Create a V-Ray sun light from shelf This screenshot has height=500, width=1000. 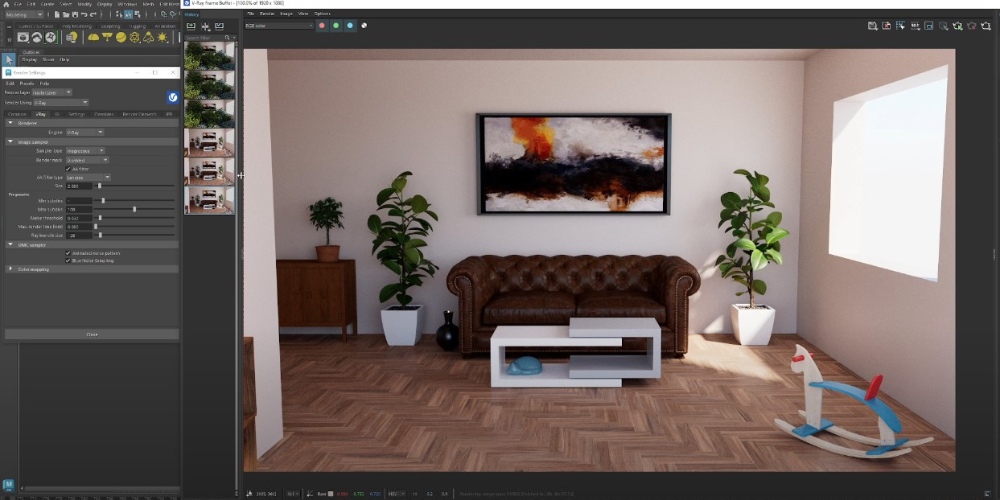[x=163, y=38]
